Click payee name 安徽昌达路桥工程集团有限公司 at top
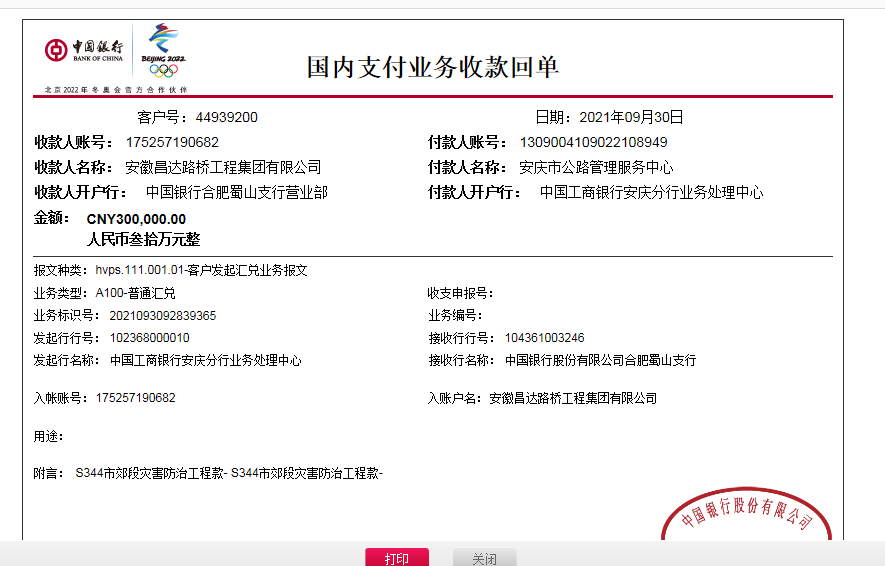885x566 pixels. (223, 167)
